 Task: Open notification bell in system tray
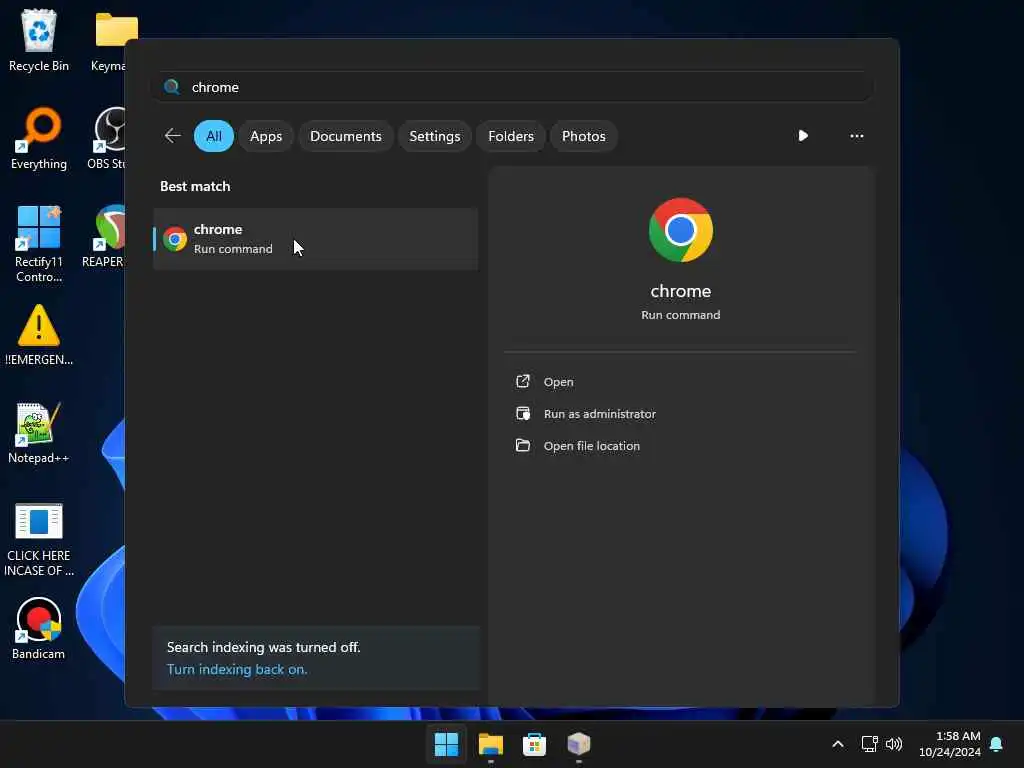tap(997, 744)
